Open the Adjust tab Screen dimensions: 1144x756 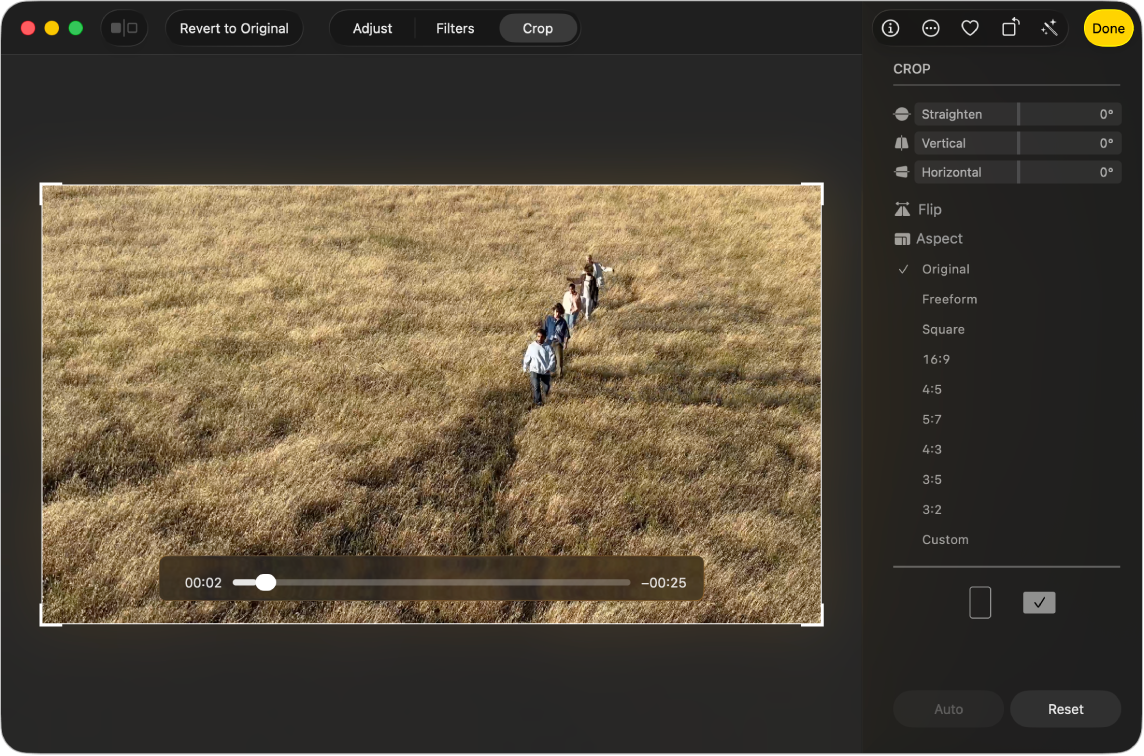pyautogui.click(x=373, y=28)
